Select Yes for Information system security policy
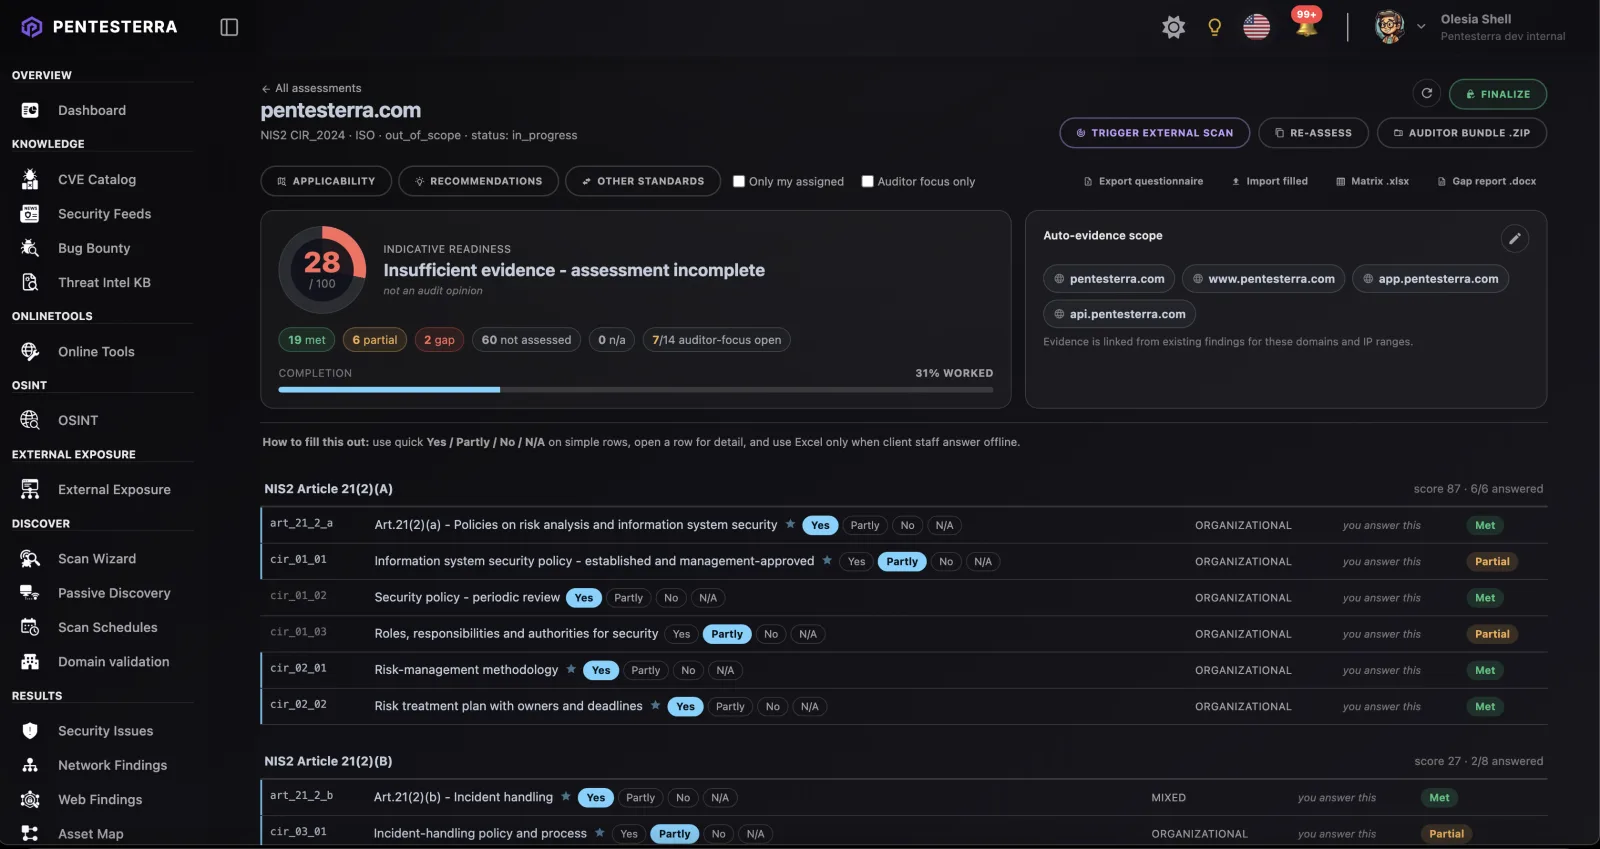 tap(856, 562)
